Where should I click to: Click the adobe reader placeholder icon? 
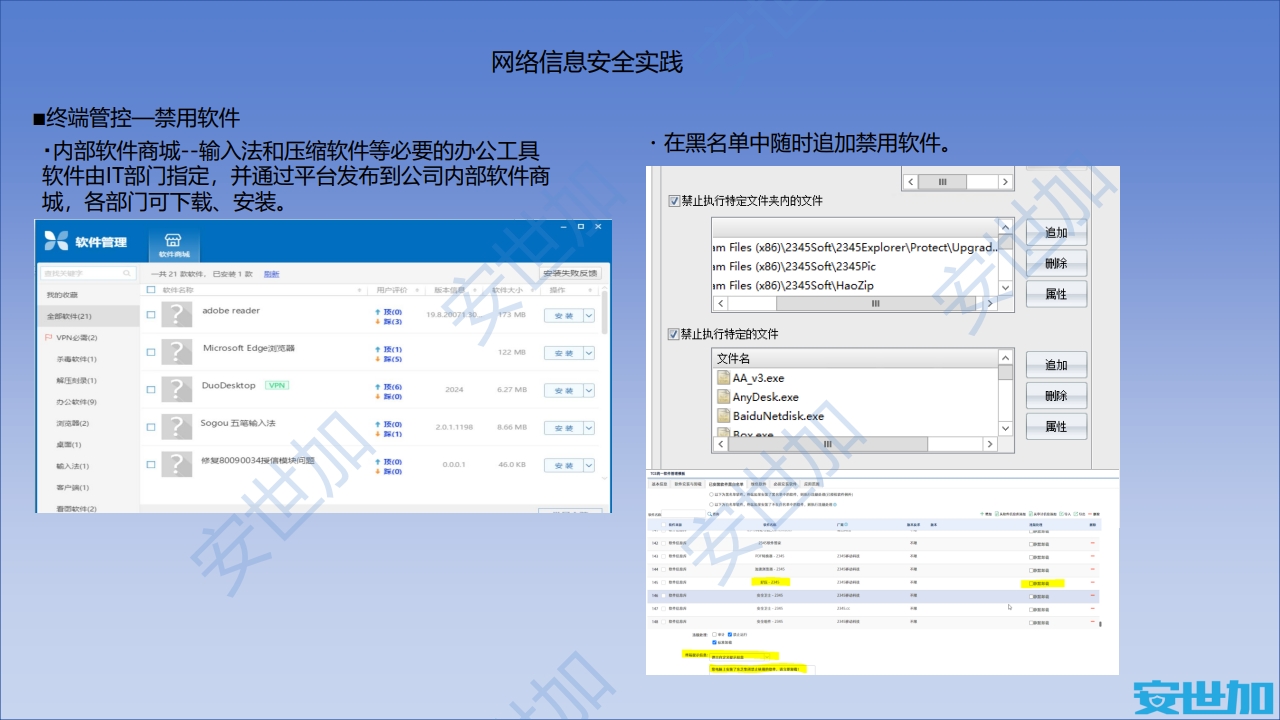[177, 315]
